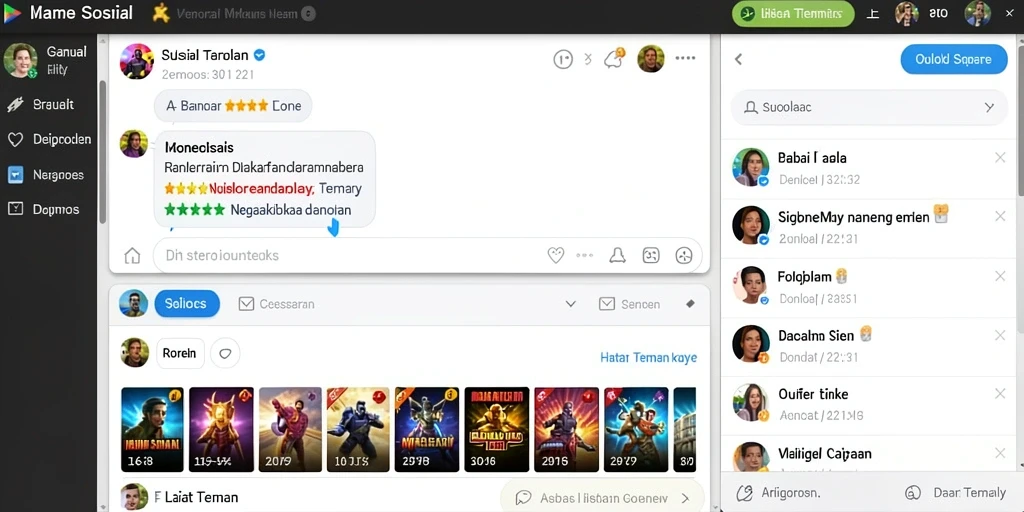Click image attach icon in comment box
Image resolution: width=1024 pixels, height=512 pixels.
point(651,255)
